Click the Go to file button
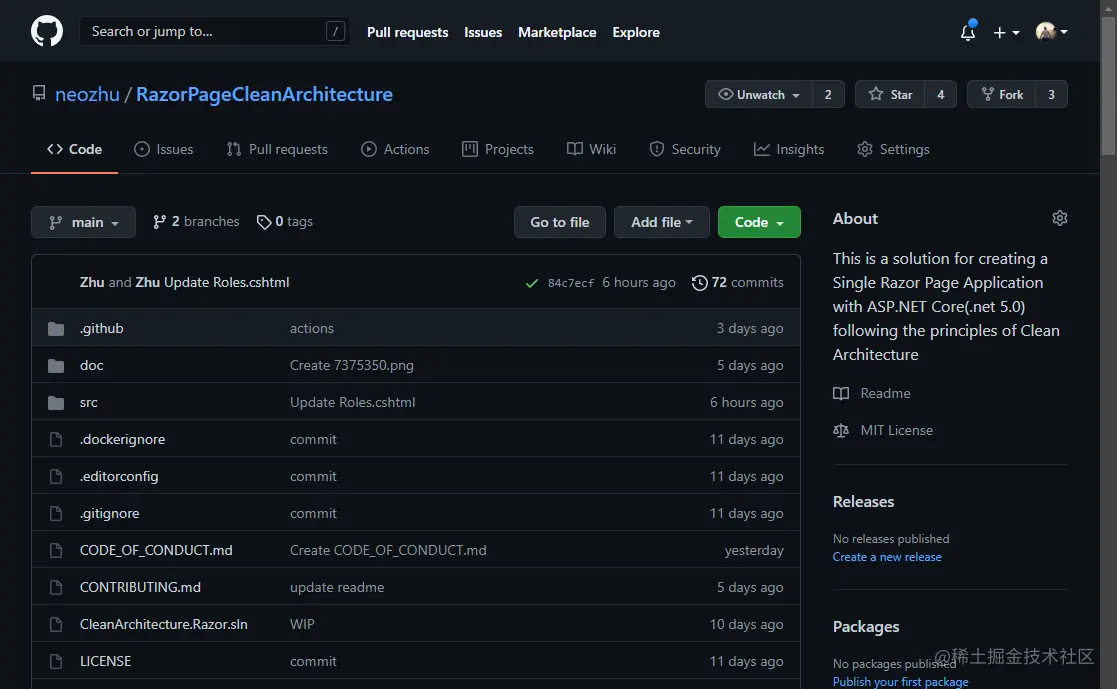This screenshot has height=689, width=1117. [x=559, y=222]
